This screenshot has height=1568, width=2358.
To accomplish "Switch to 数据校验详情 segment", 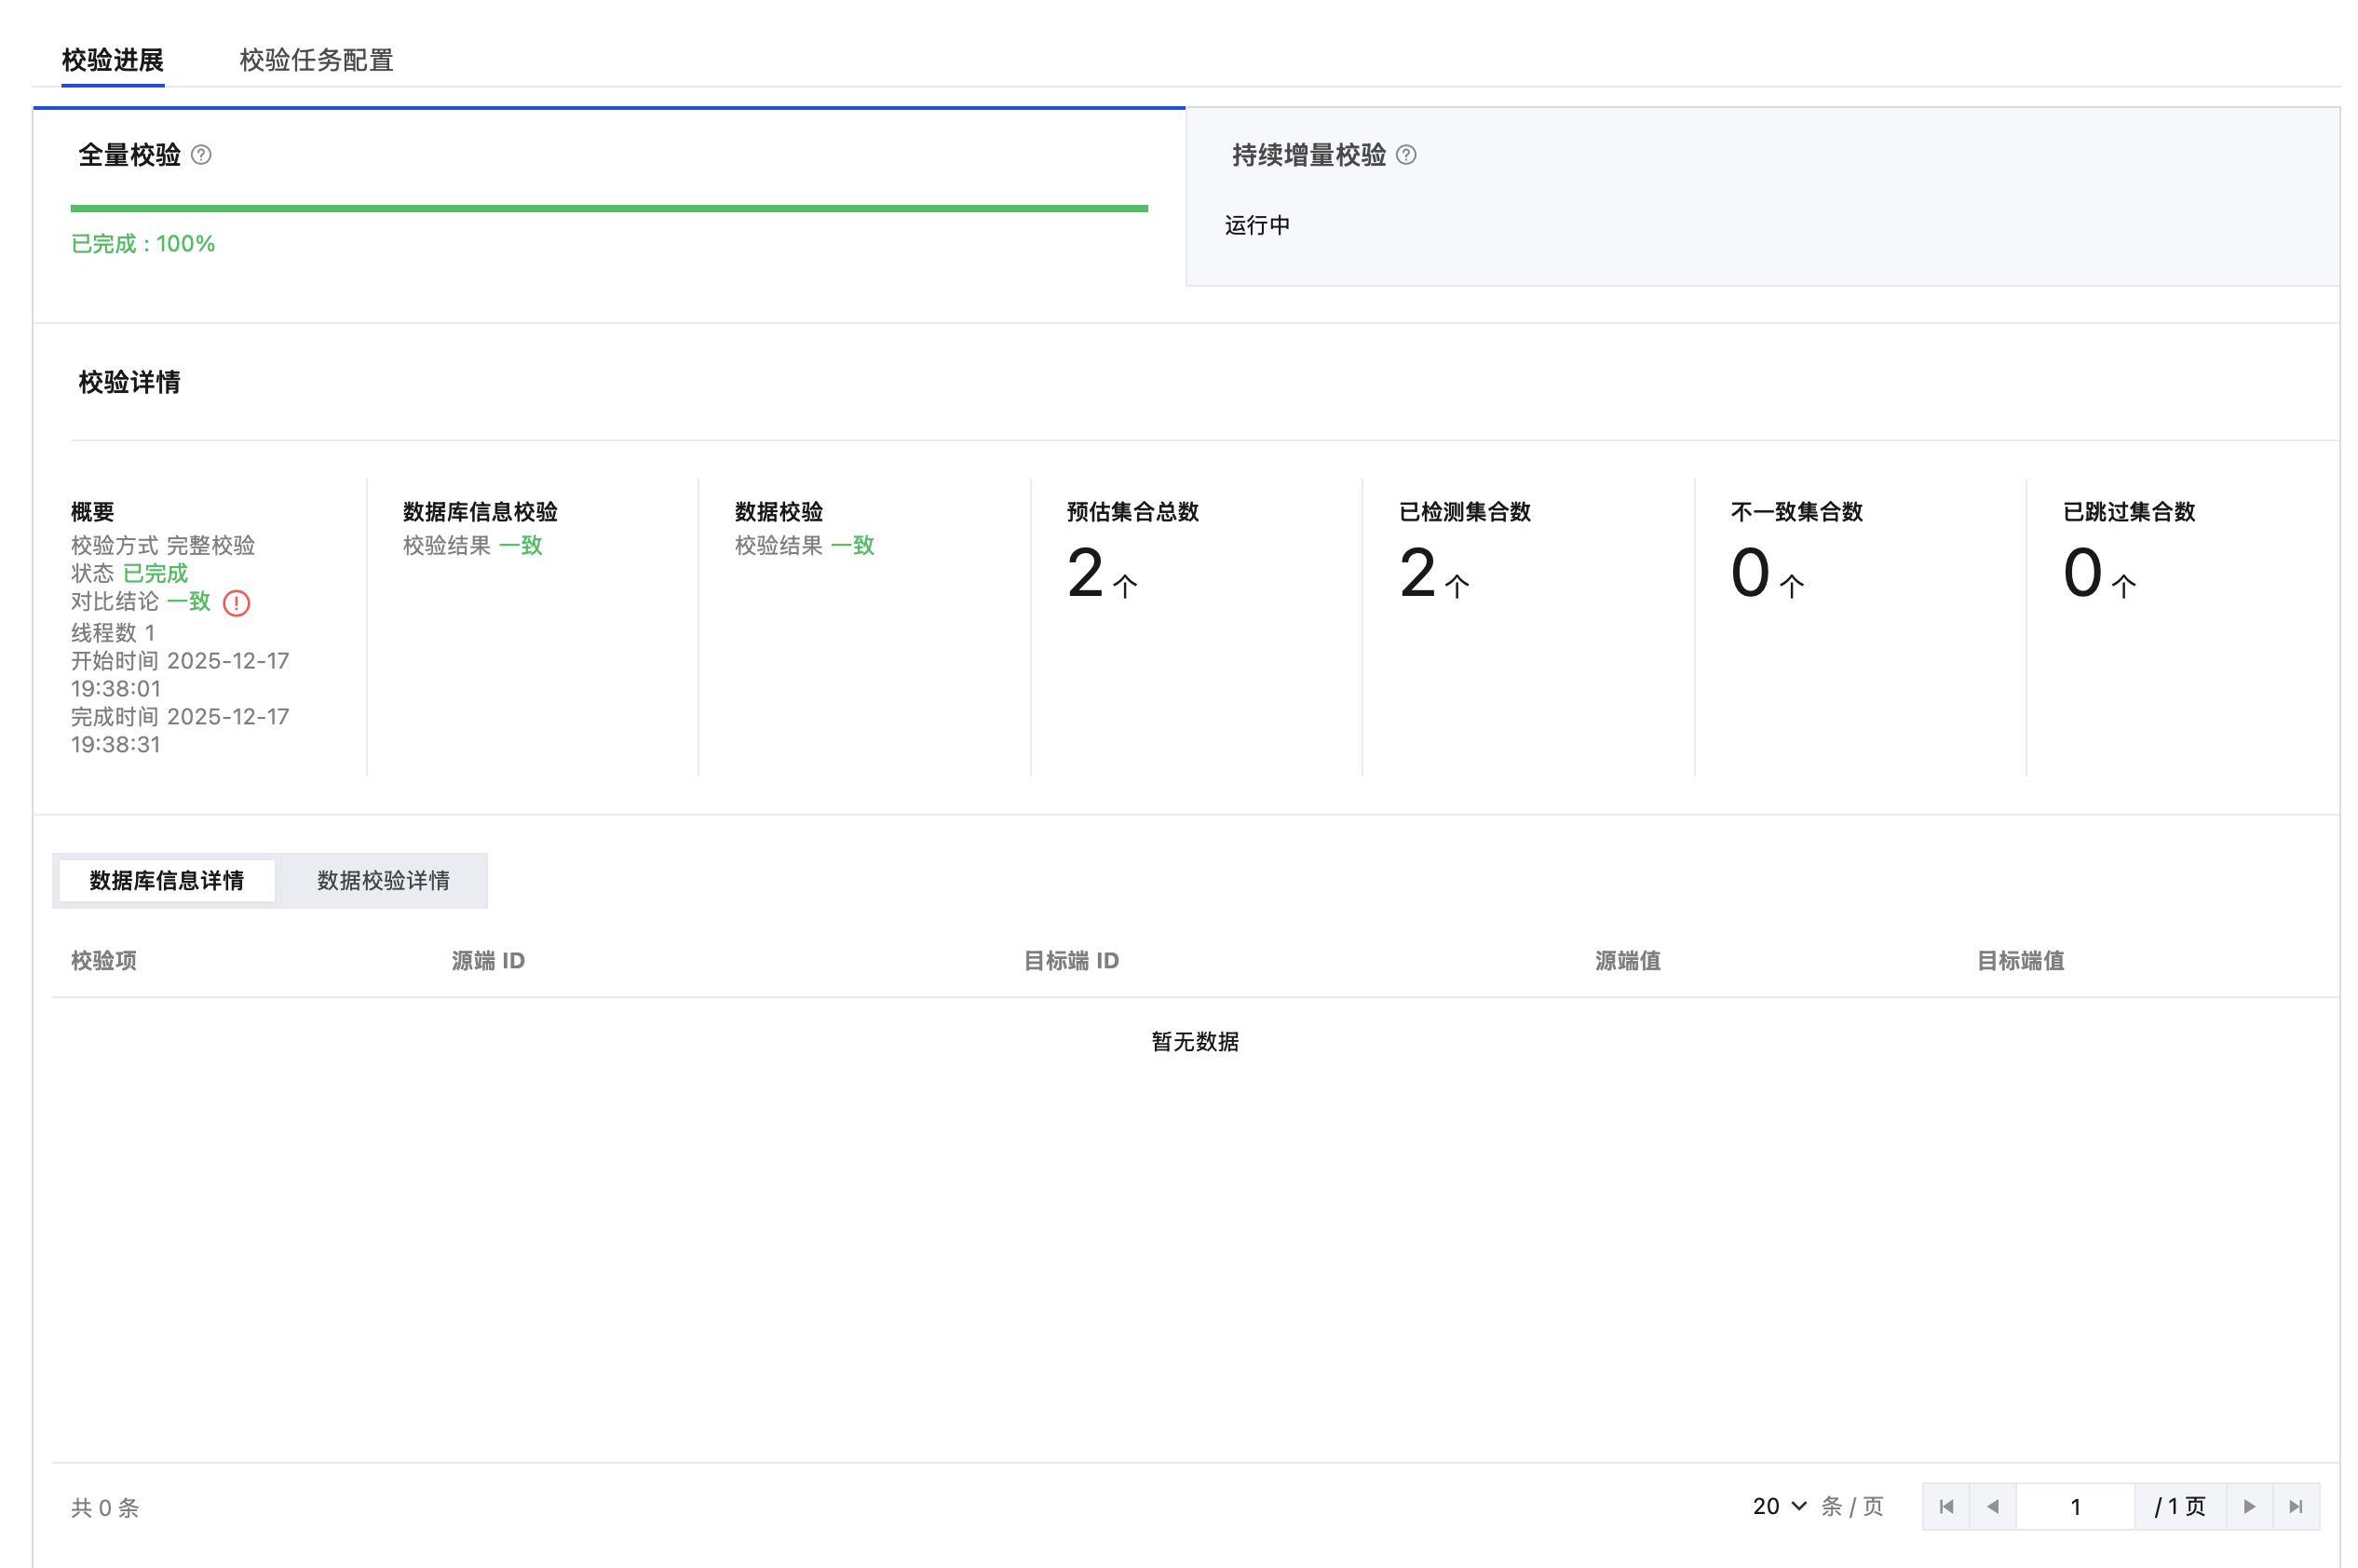I will coord(383,880).
